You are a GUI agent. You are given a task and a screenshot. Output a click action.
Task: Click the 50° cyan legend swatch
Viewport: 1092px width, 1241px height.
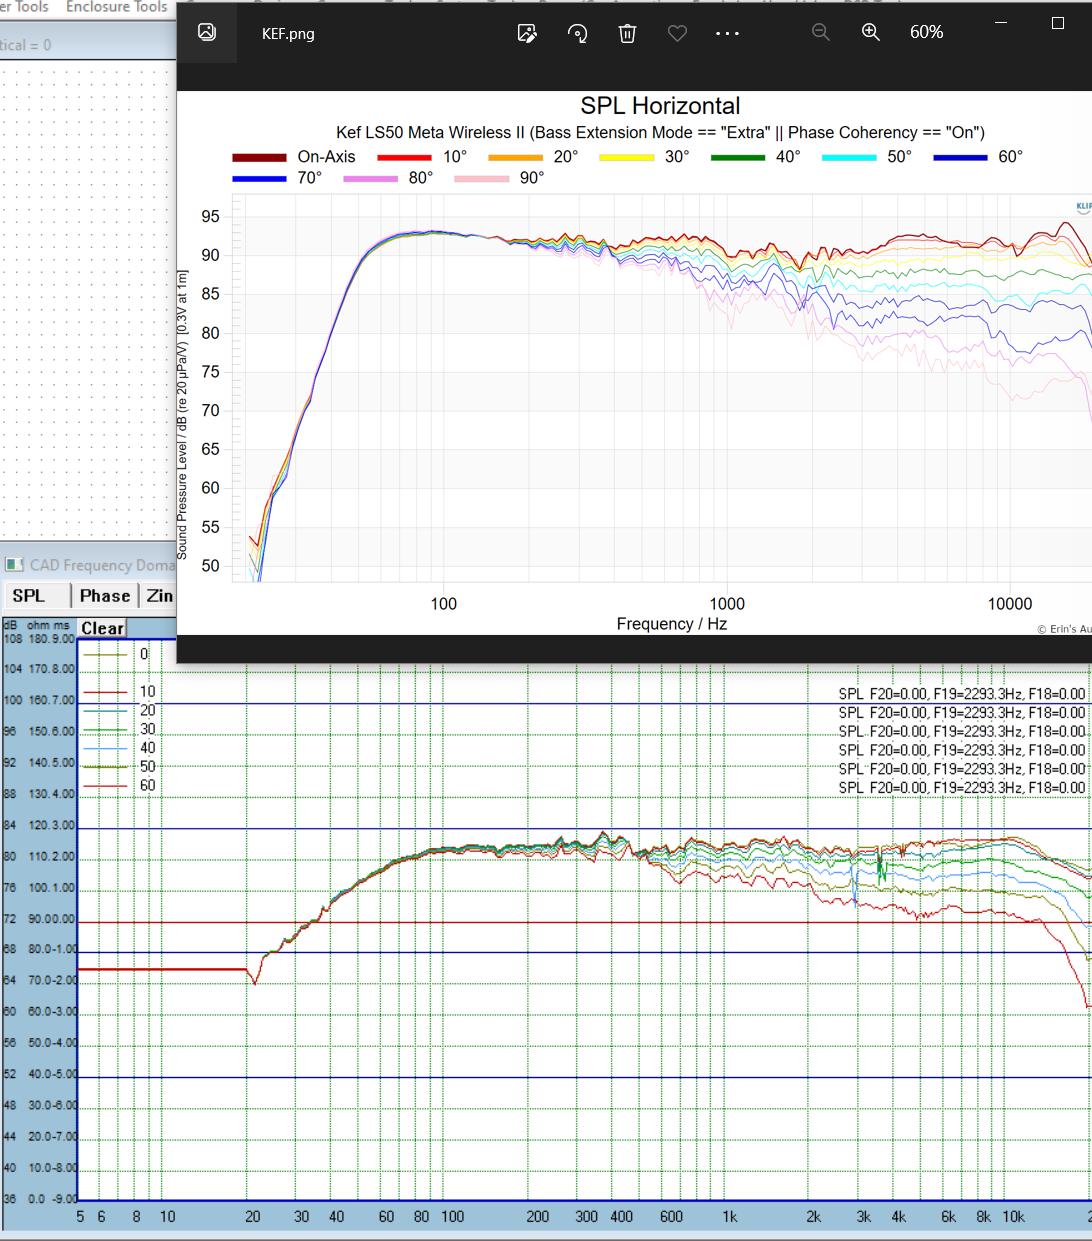[849, 157]
